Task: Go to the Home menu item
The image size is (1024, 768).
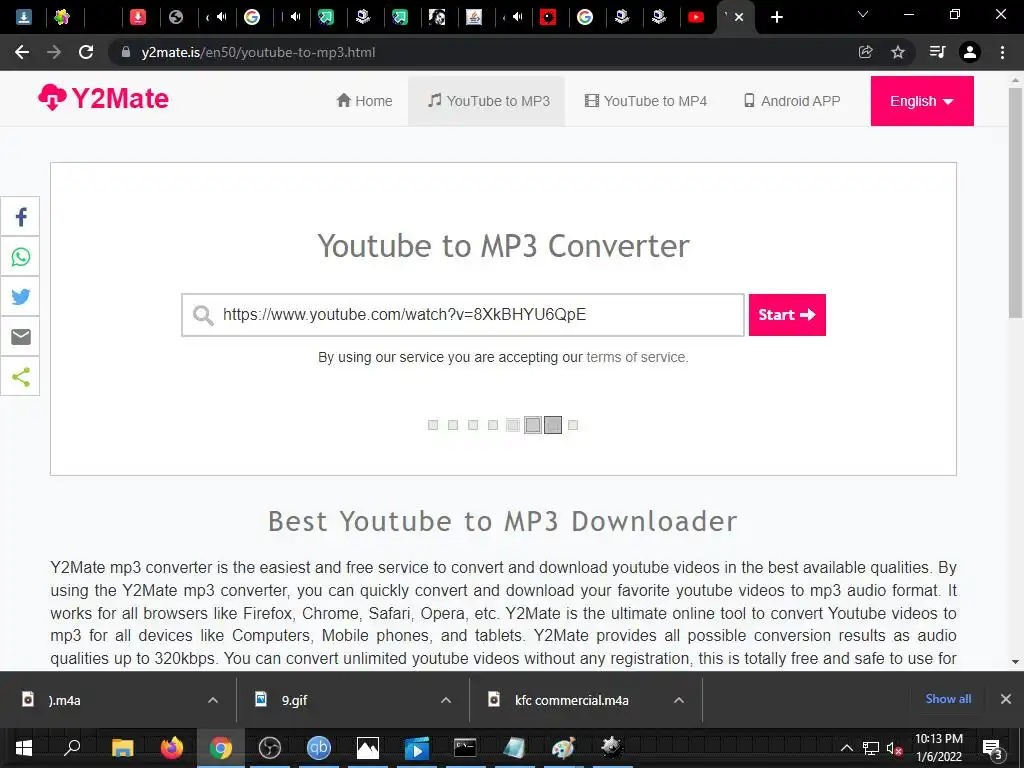Action: tap(364, 101)
